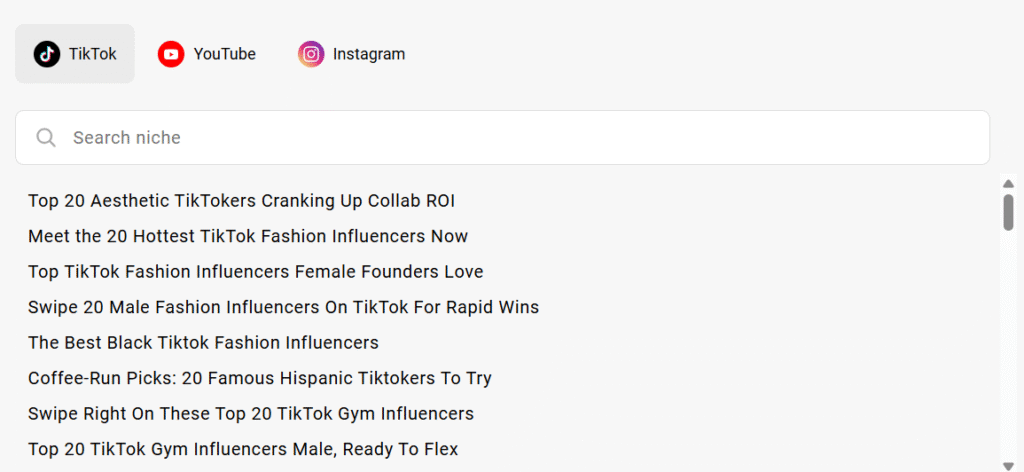Viewport: 1024px width, 472px height.
Task: Open Swipe Right Top 20 Gym Influencers link
Action: pos(250,414)
